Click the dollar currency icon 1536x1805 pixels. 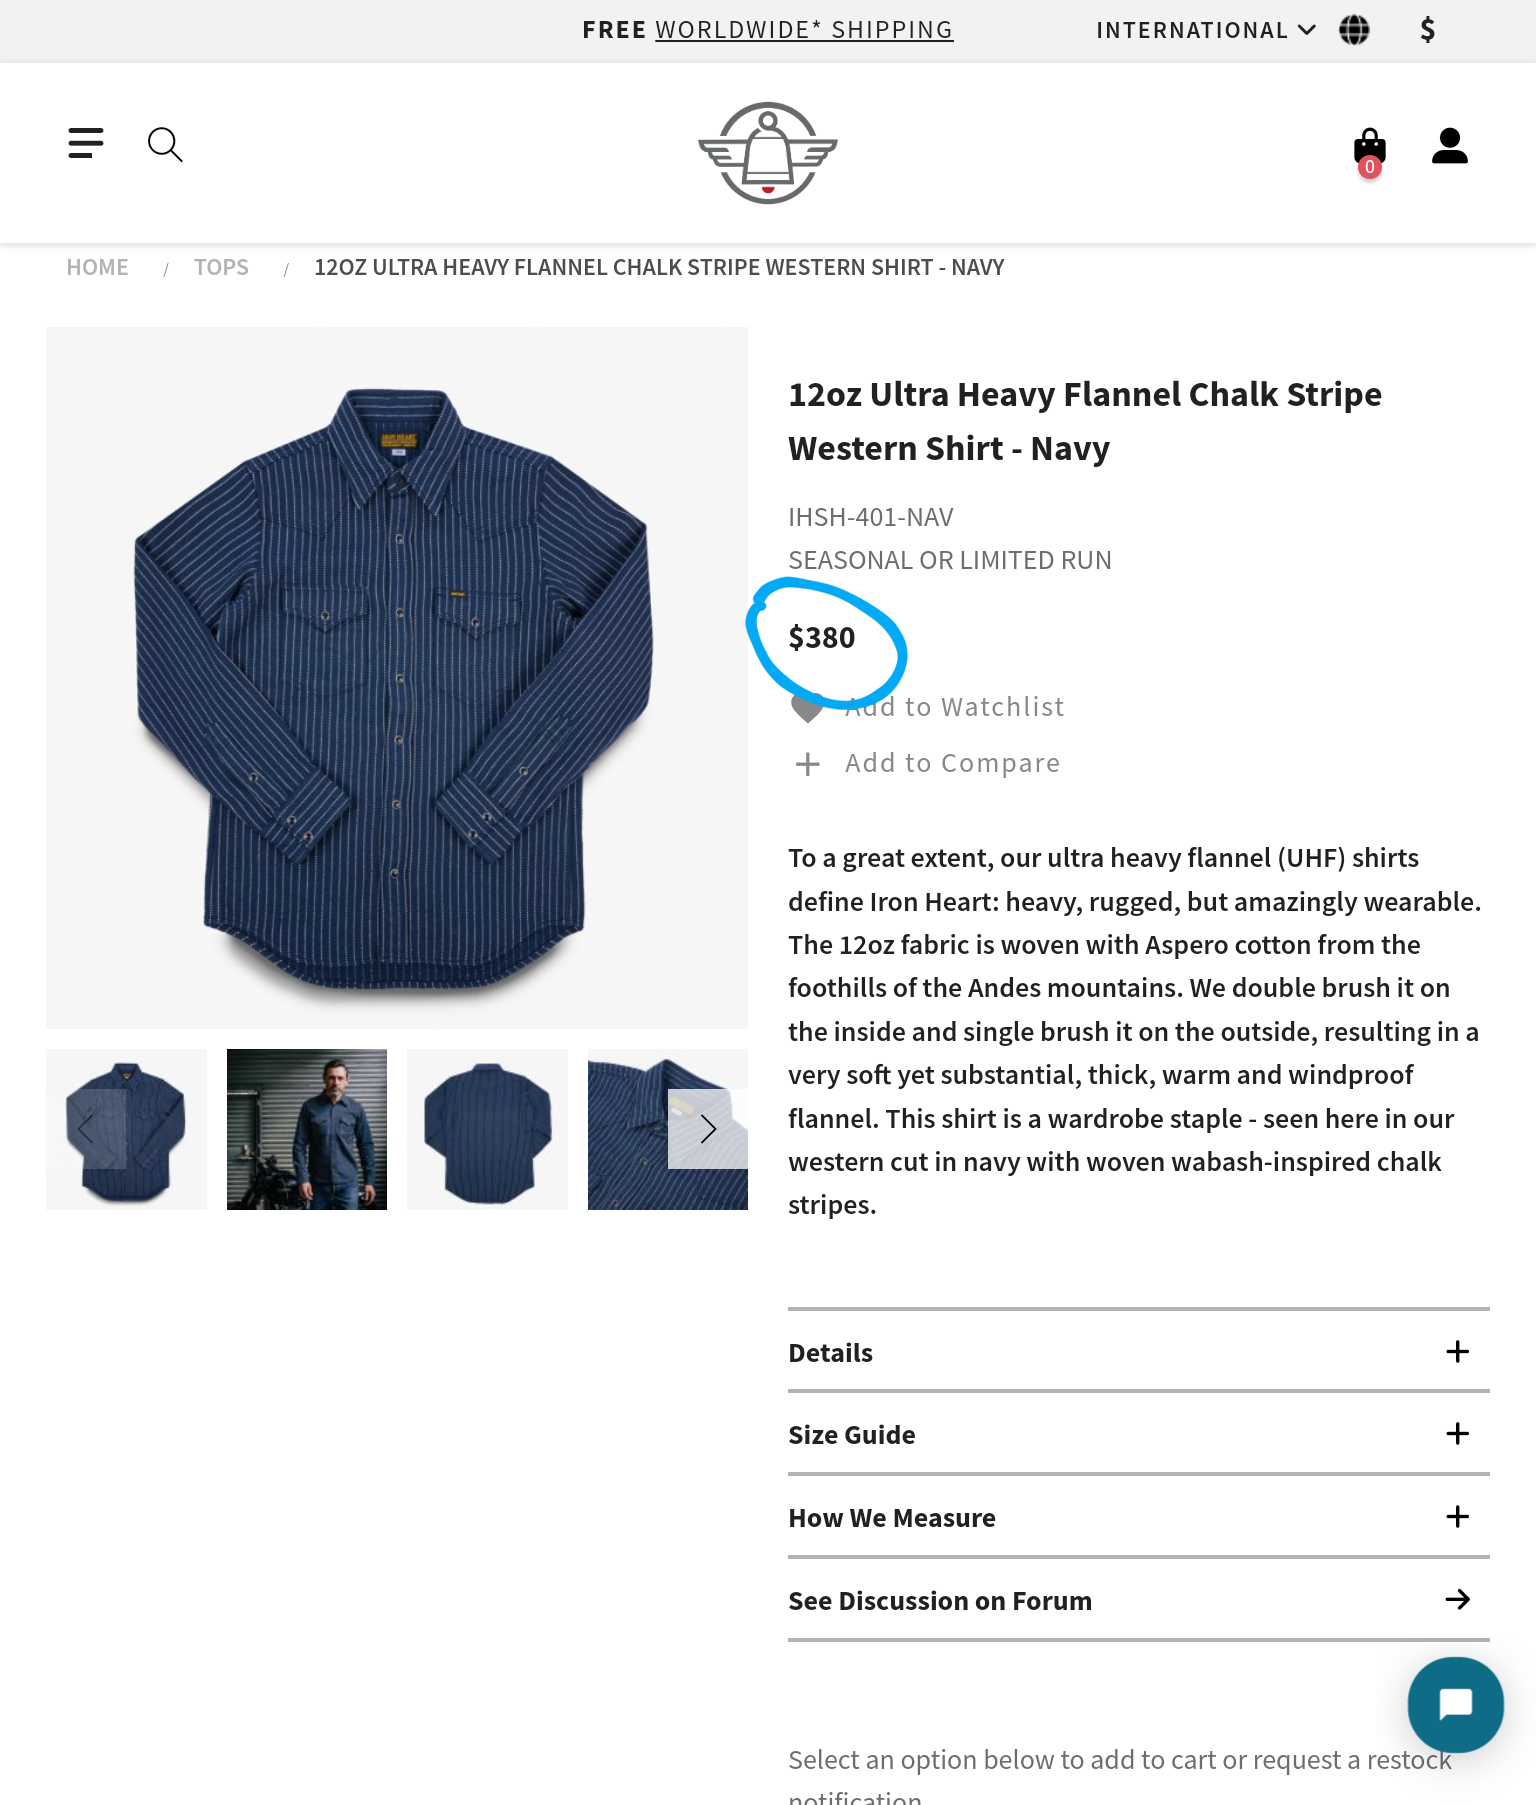(1428, 30)
